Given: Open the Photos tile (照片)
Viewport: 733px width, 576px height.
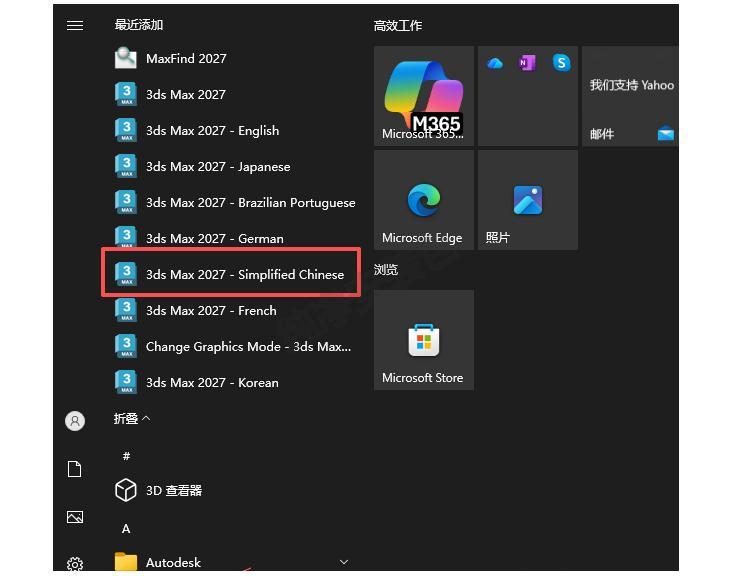Looking at the screenshot, I should pos(528,200).
